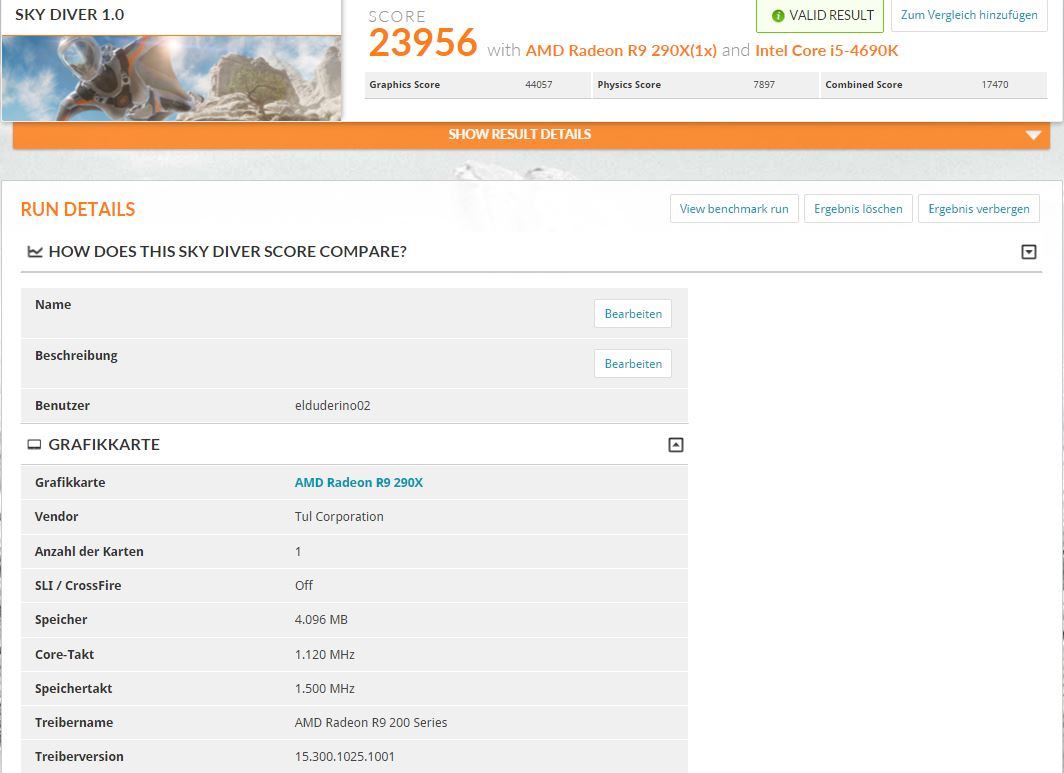Click the overall score 23956

[423, 43]
